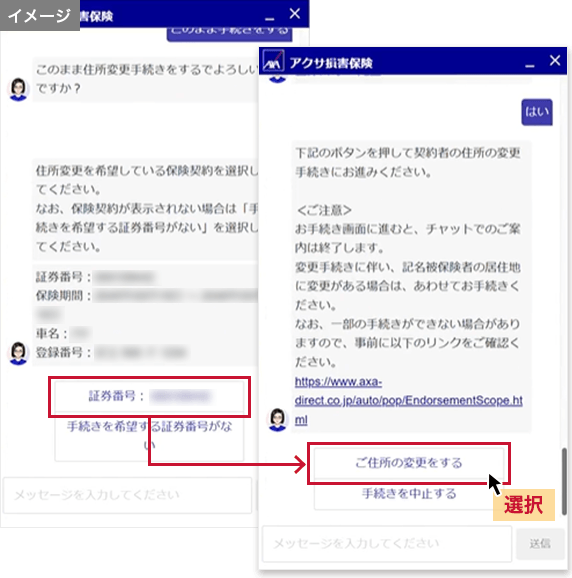
Task: Choose 手続きを中止する in the front chat
Action: point(408,494)
